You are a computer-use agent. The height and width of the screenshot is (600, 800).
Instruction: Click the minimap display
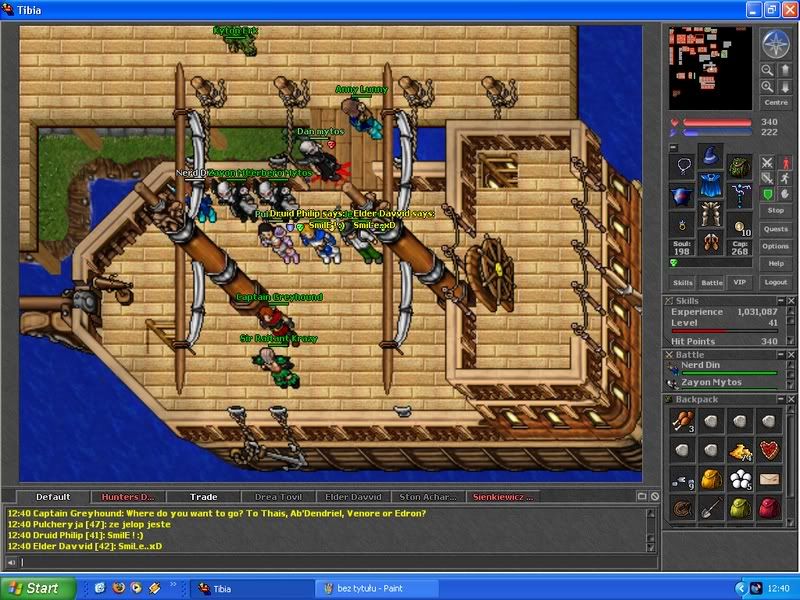tap(710, 68)
